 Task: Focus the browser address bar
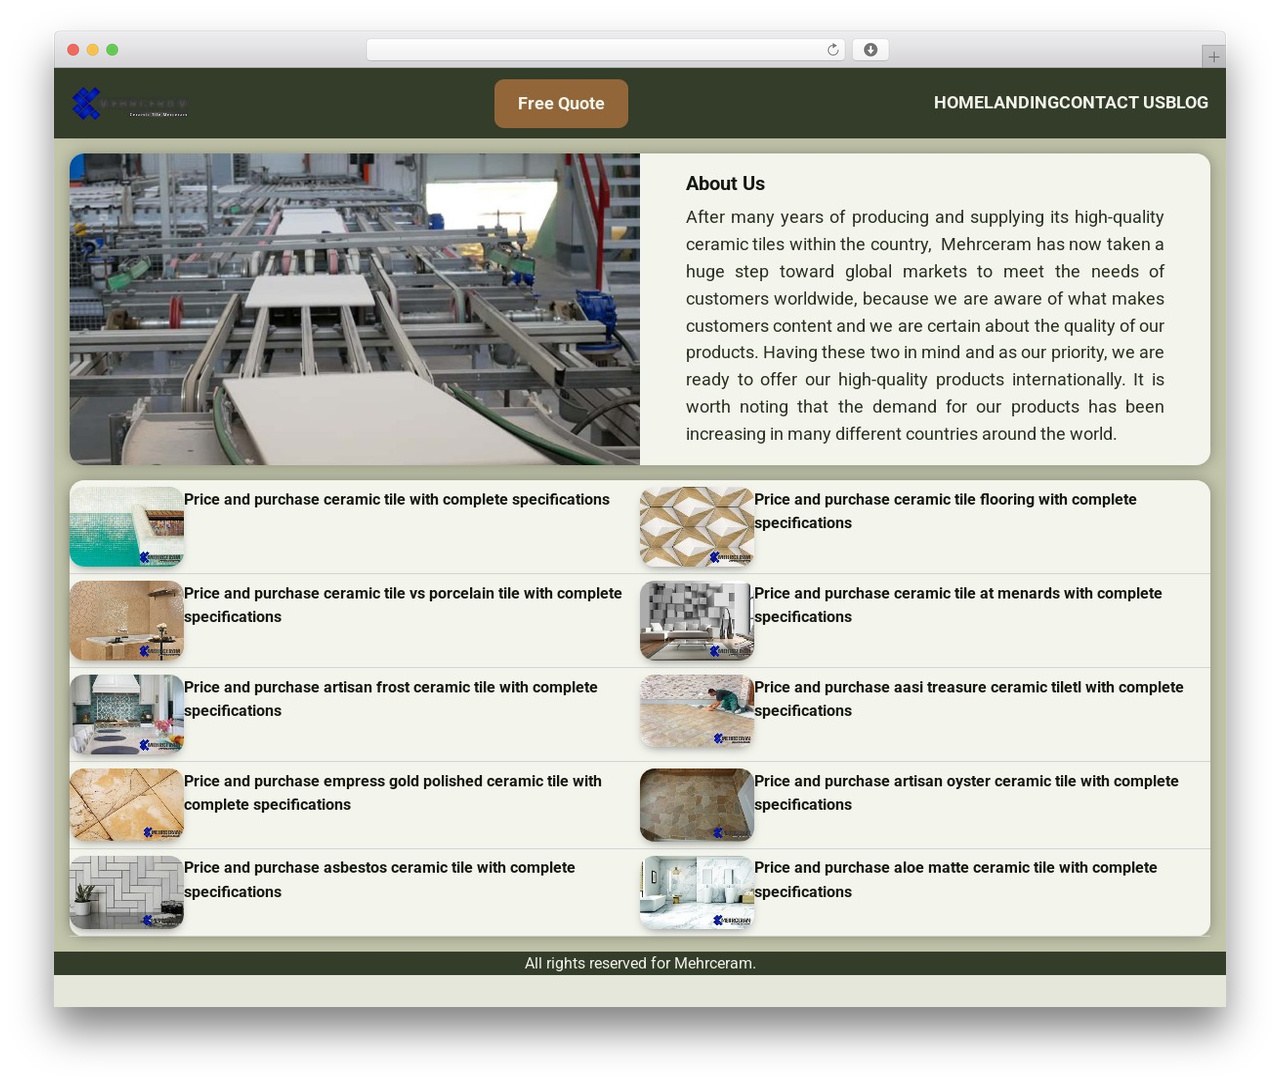[x=606, y=50]
